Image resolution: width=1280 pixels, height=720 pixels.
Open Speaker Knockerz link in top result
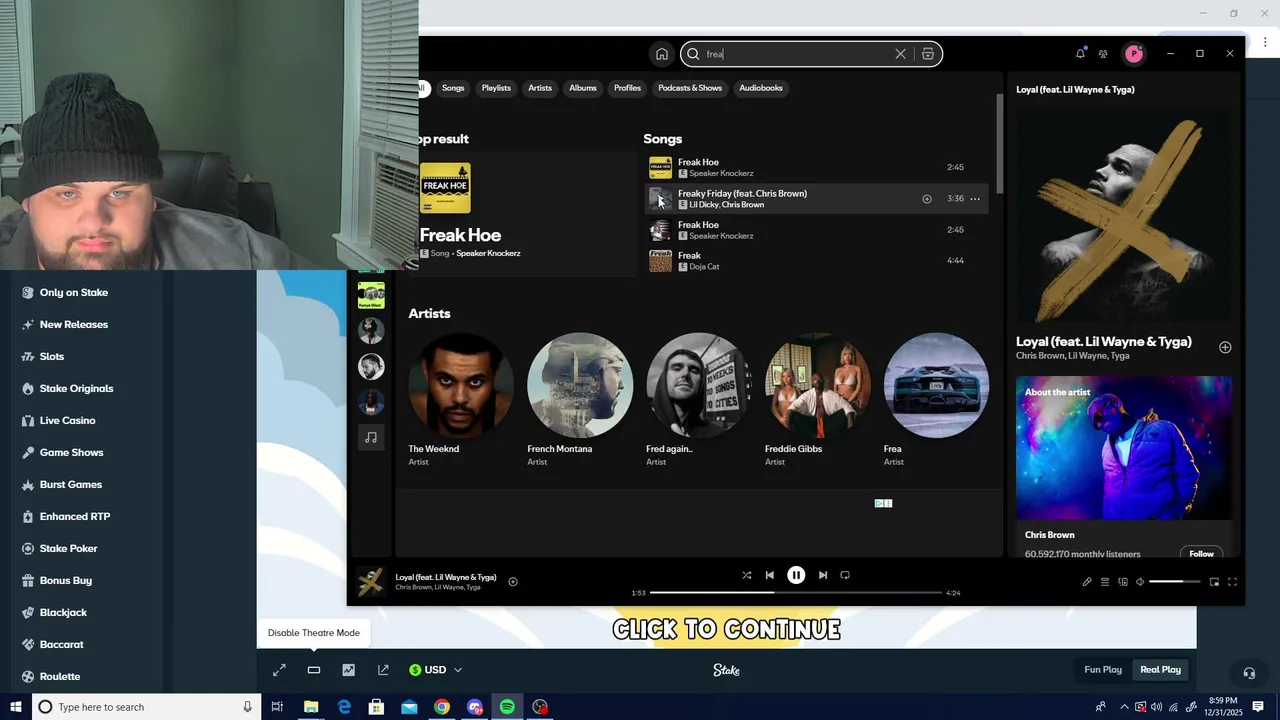(488, 254)
